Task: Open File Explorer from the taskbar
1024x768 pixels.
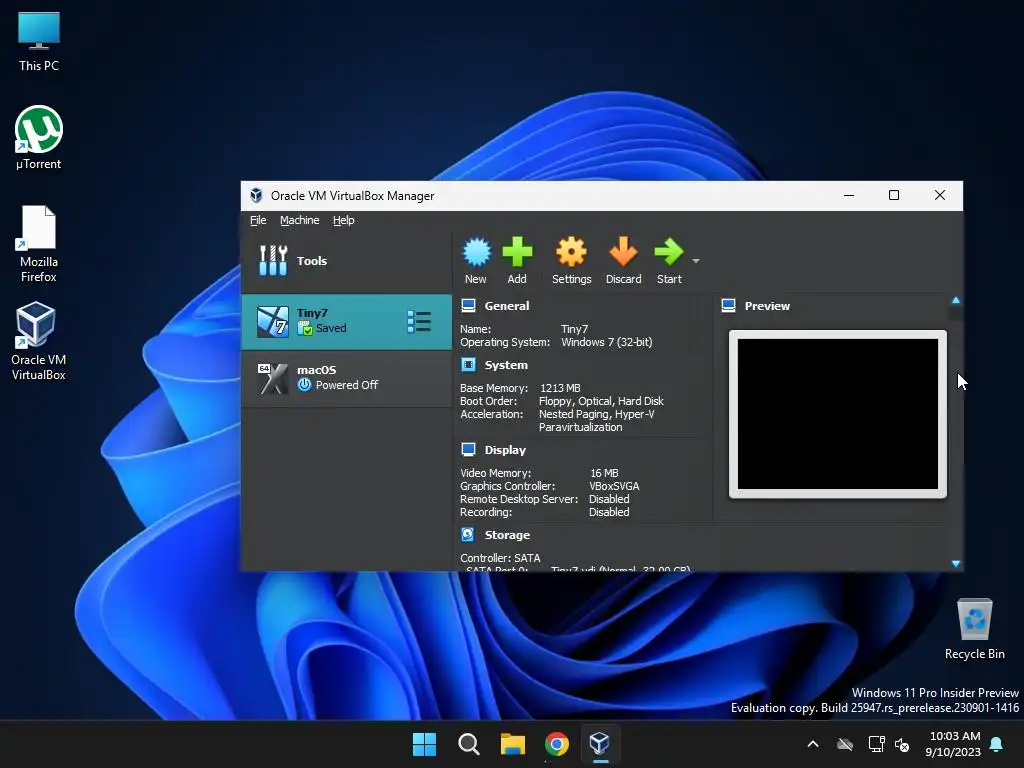Action: [x=513, y=744]
